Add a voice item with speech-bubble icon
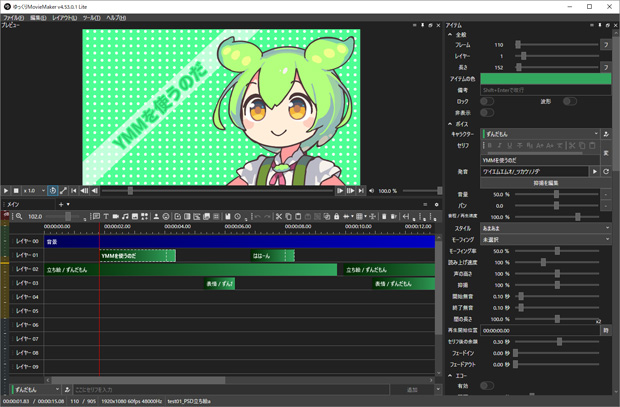This screenshot has width=620, height=407. tap(96, 216)
